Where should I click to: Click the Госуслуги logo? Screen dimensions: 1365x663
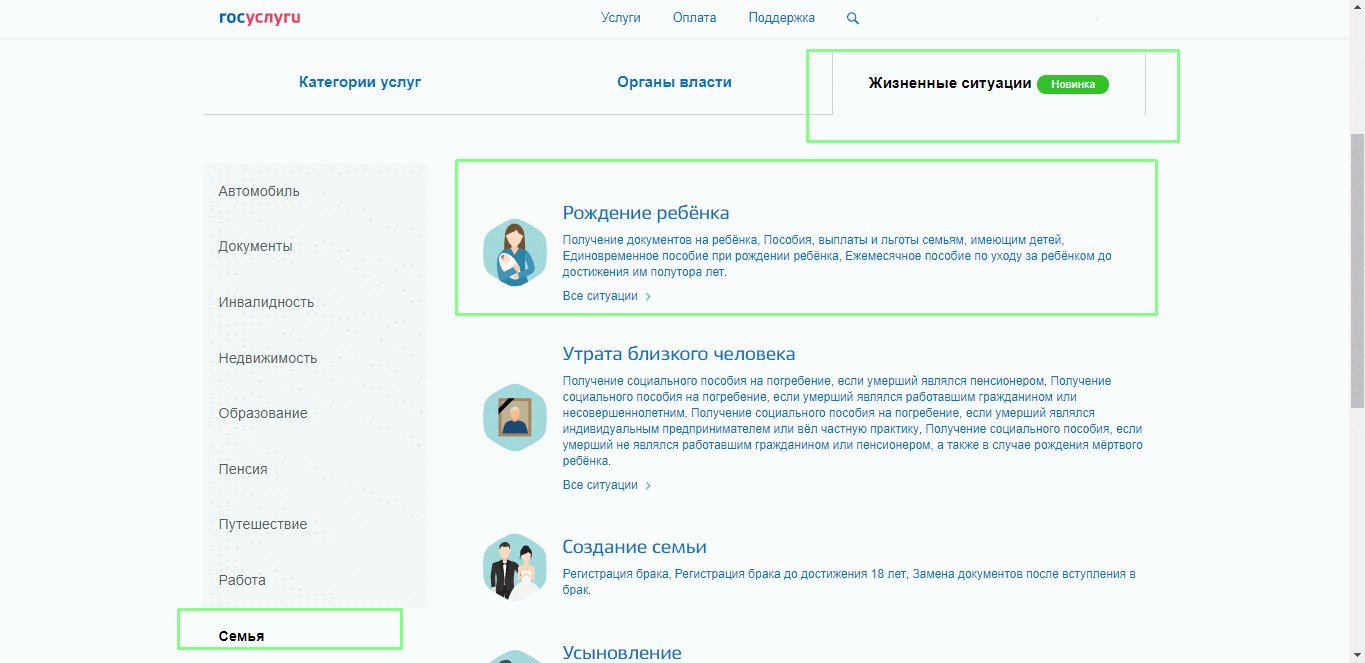260,18
